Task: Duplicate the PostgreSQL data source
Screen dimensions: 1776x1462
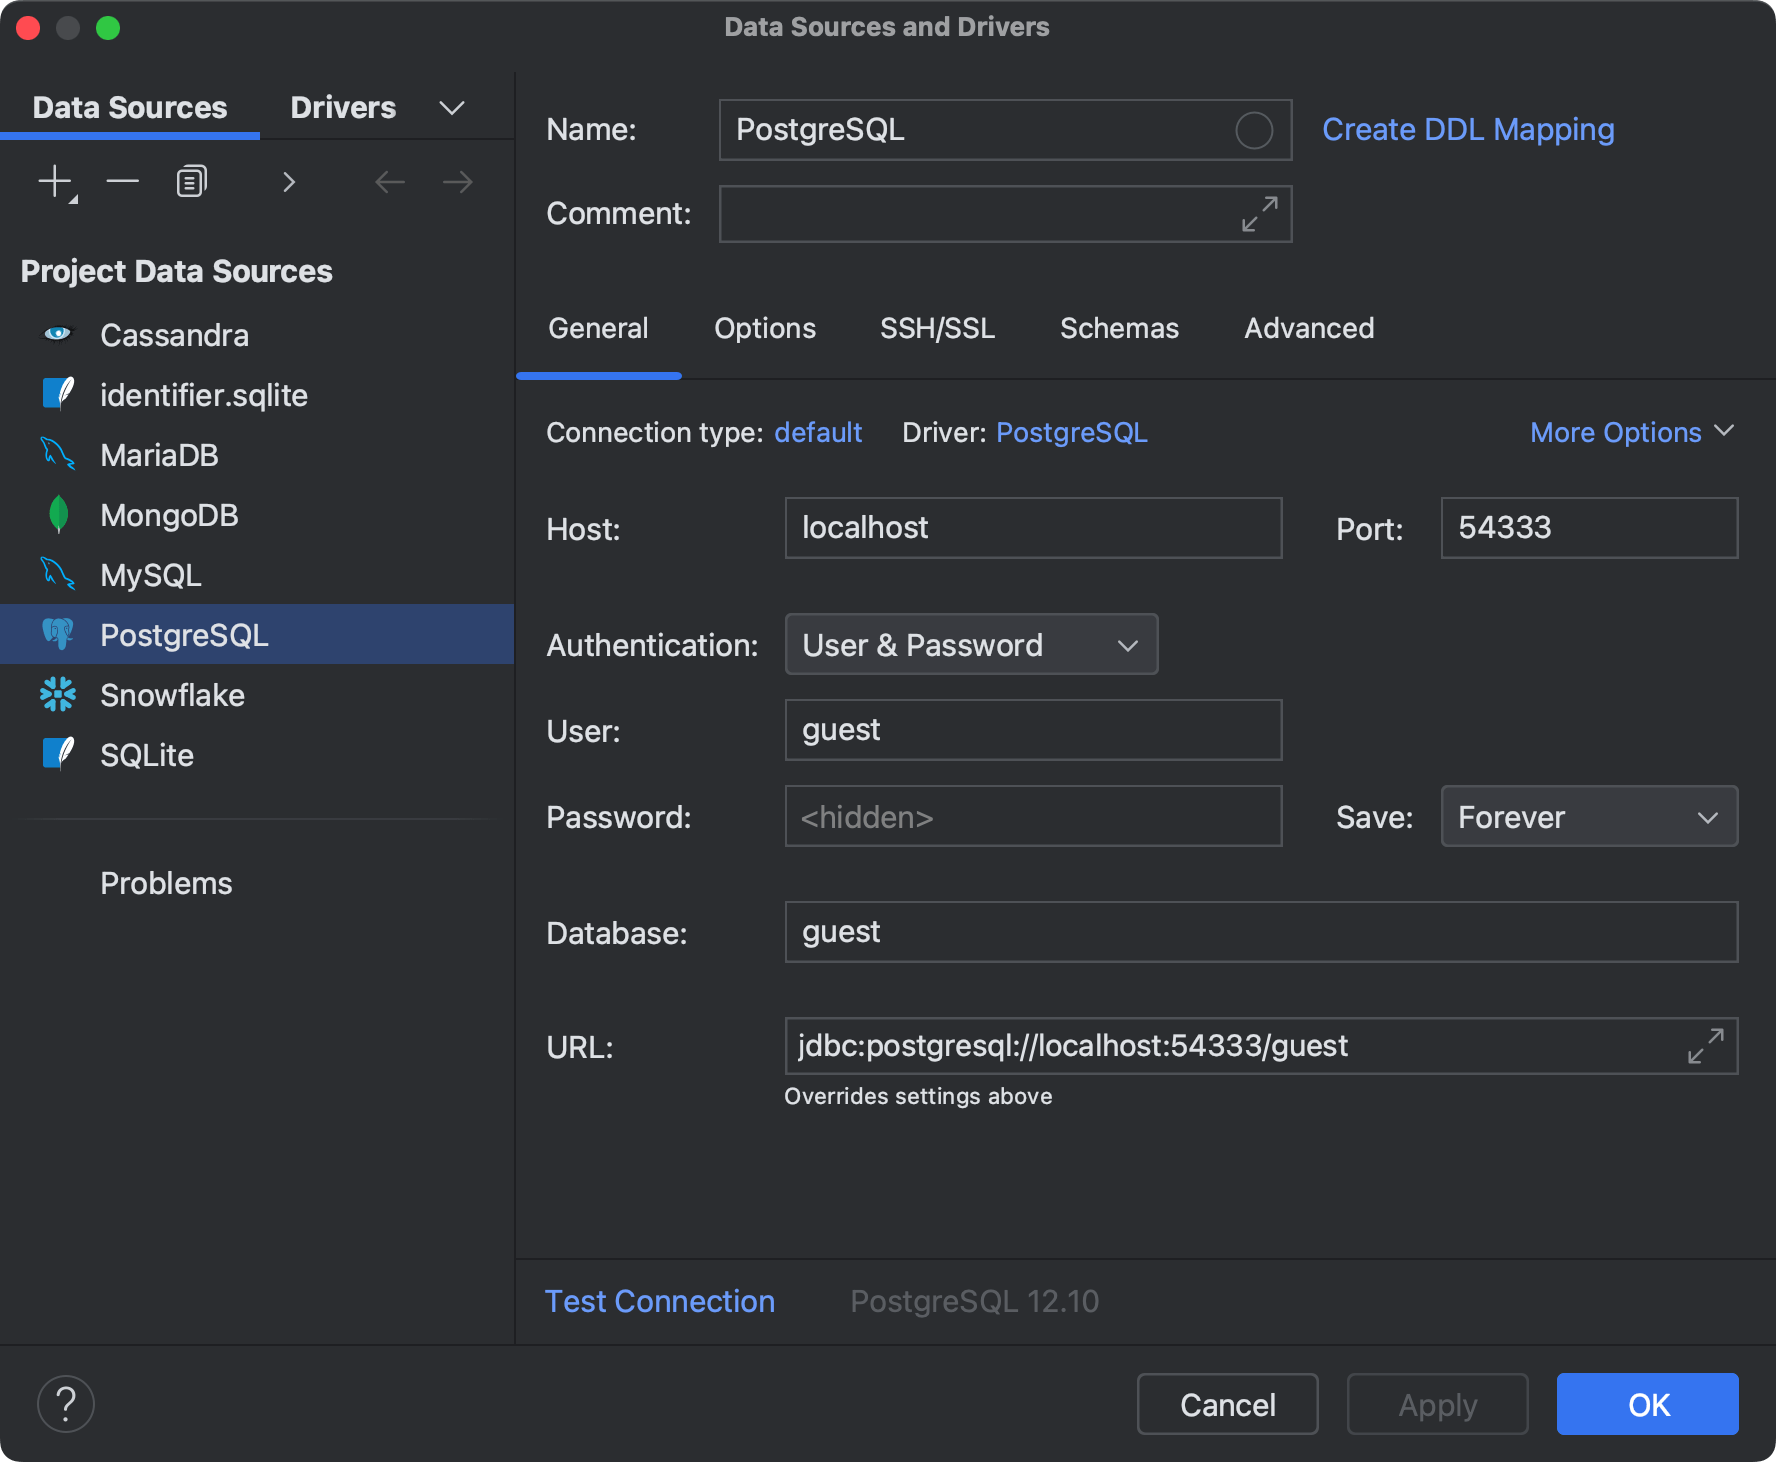Action: pos(190,181)
